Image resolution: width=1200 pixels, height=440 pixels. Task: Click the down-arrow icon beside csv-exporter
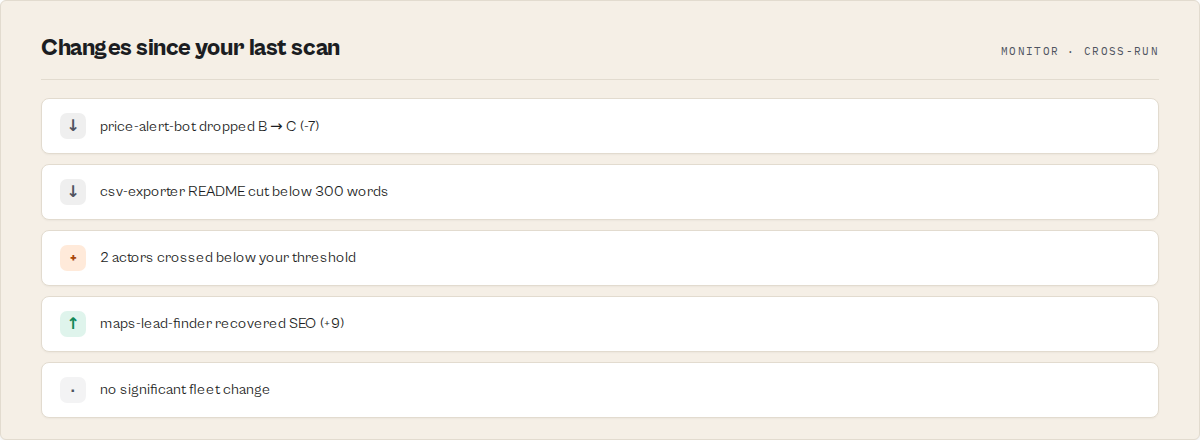(x=73, y=192)
